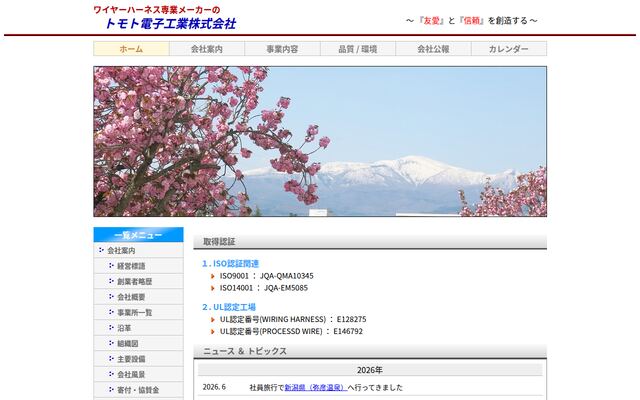The image size is (640, 400).
Task: Open 組織図 in the sidebar menu
Action: click(x=138, y=343)
